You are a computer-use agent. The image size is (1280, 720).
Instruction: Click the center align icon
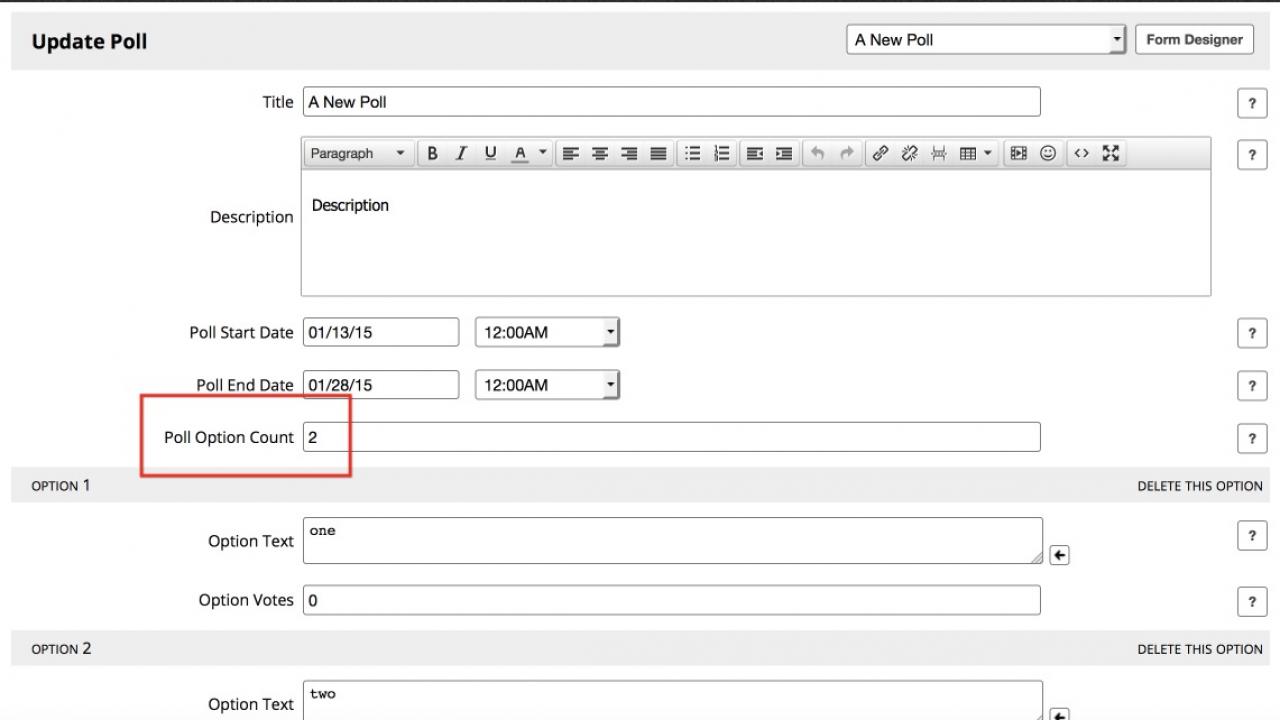(600, 153)
